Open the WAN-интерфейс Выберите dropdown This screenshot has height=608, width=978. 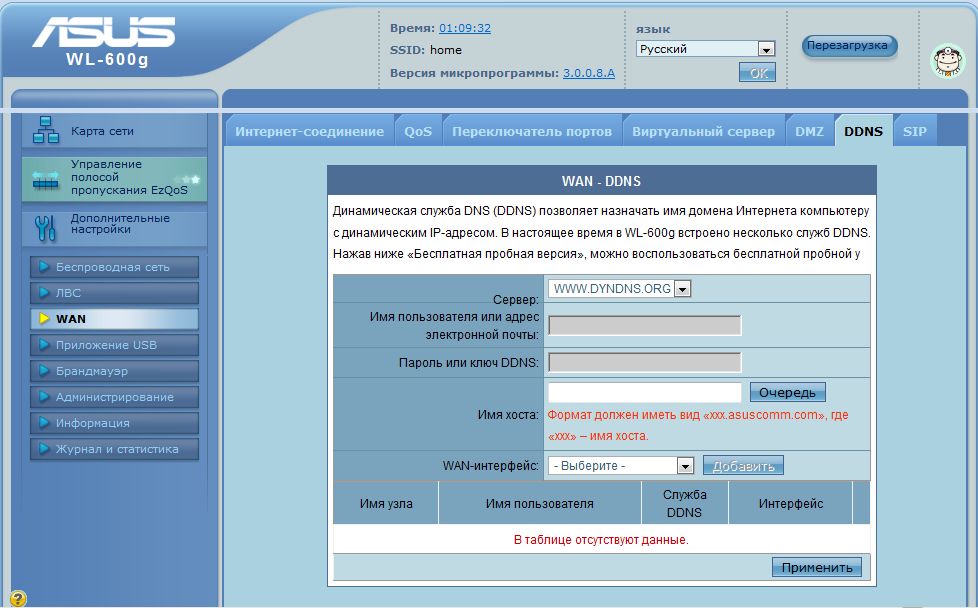pos(621,466)
